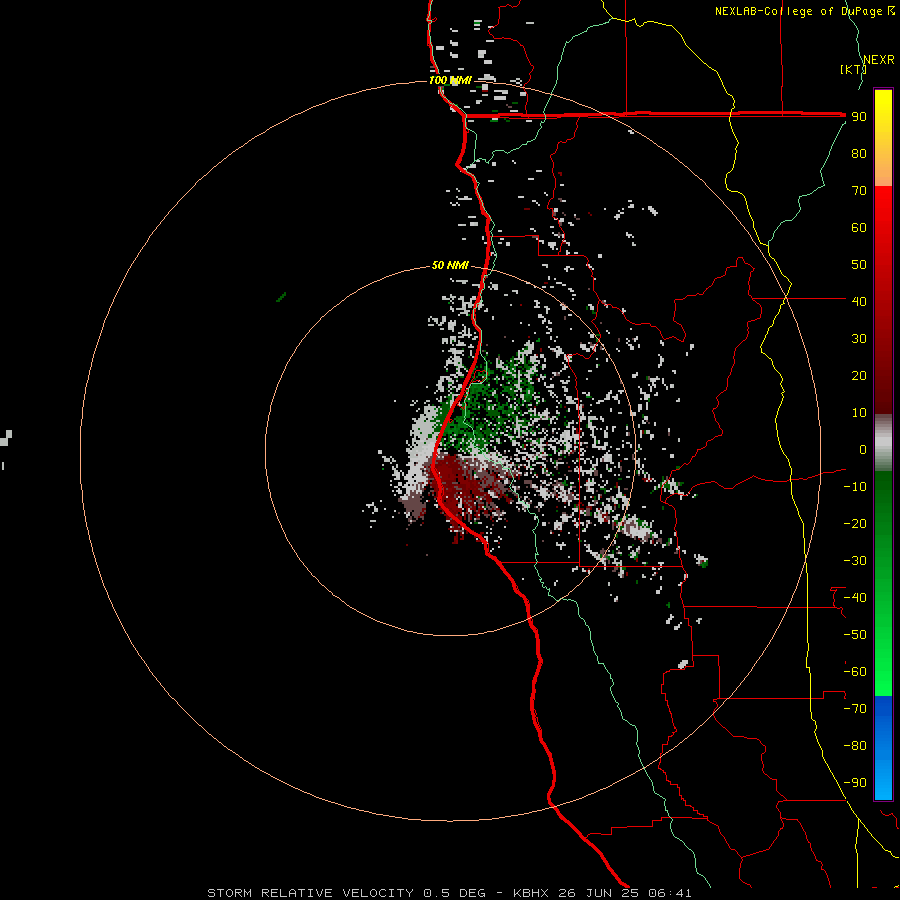This screenshot has width=900, height=900.
Task: Click the small green echo over the ocean
Action: [x=281, y=297]
